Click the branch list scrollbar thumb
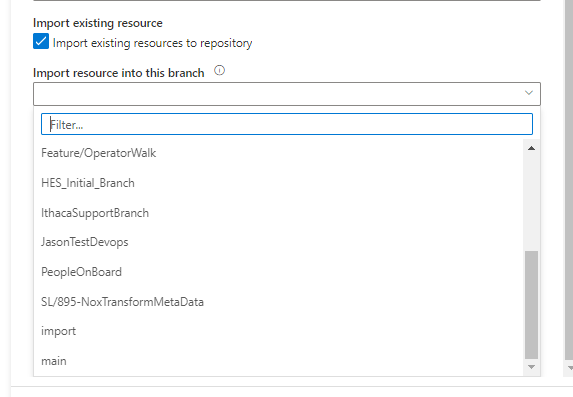The image size is (573, 397). click(531, 305)
